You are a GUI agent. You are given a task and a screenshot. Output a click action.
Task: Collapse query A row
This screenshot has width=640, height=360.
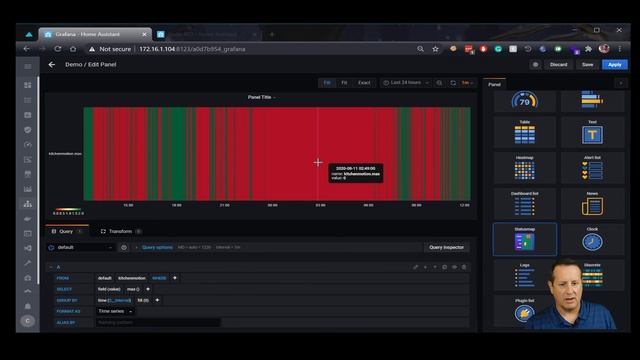pyautogui.click(x=51, y=267)
